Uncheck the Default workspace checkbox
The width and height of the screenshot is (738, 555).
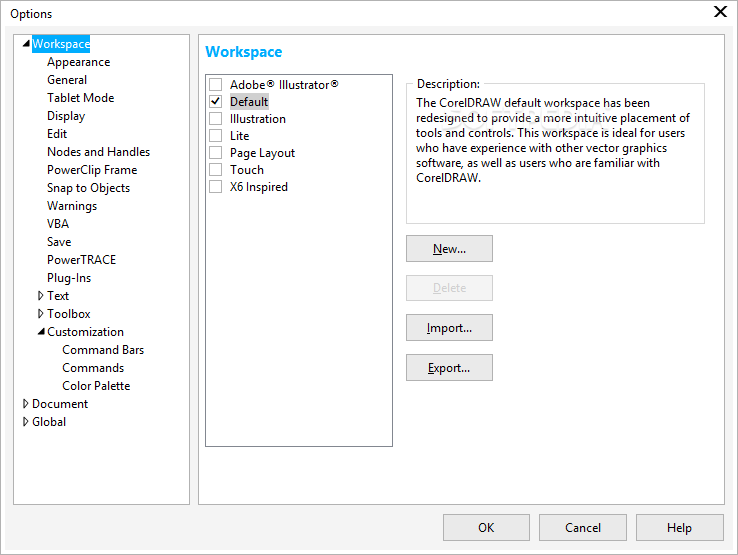216,102
